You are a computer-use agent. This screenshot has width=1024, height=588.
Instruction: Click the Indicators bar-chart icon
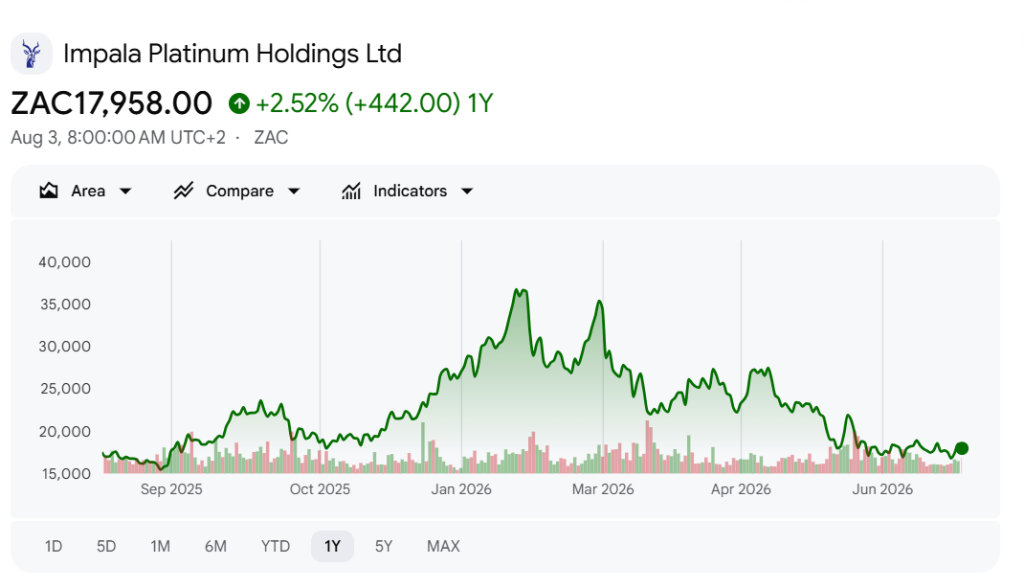(351, 191)
